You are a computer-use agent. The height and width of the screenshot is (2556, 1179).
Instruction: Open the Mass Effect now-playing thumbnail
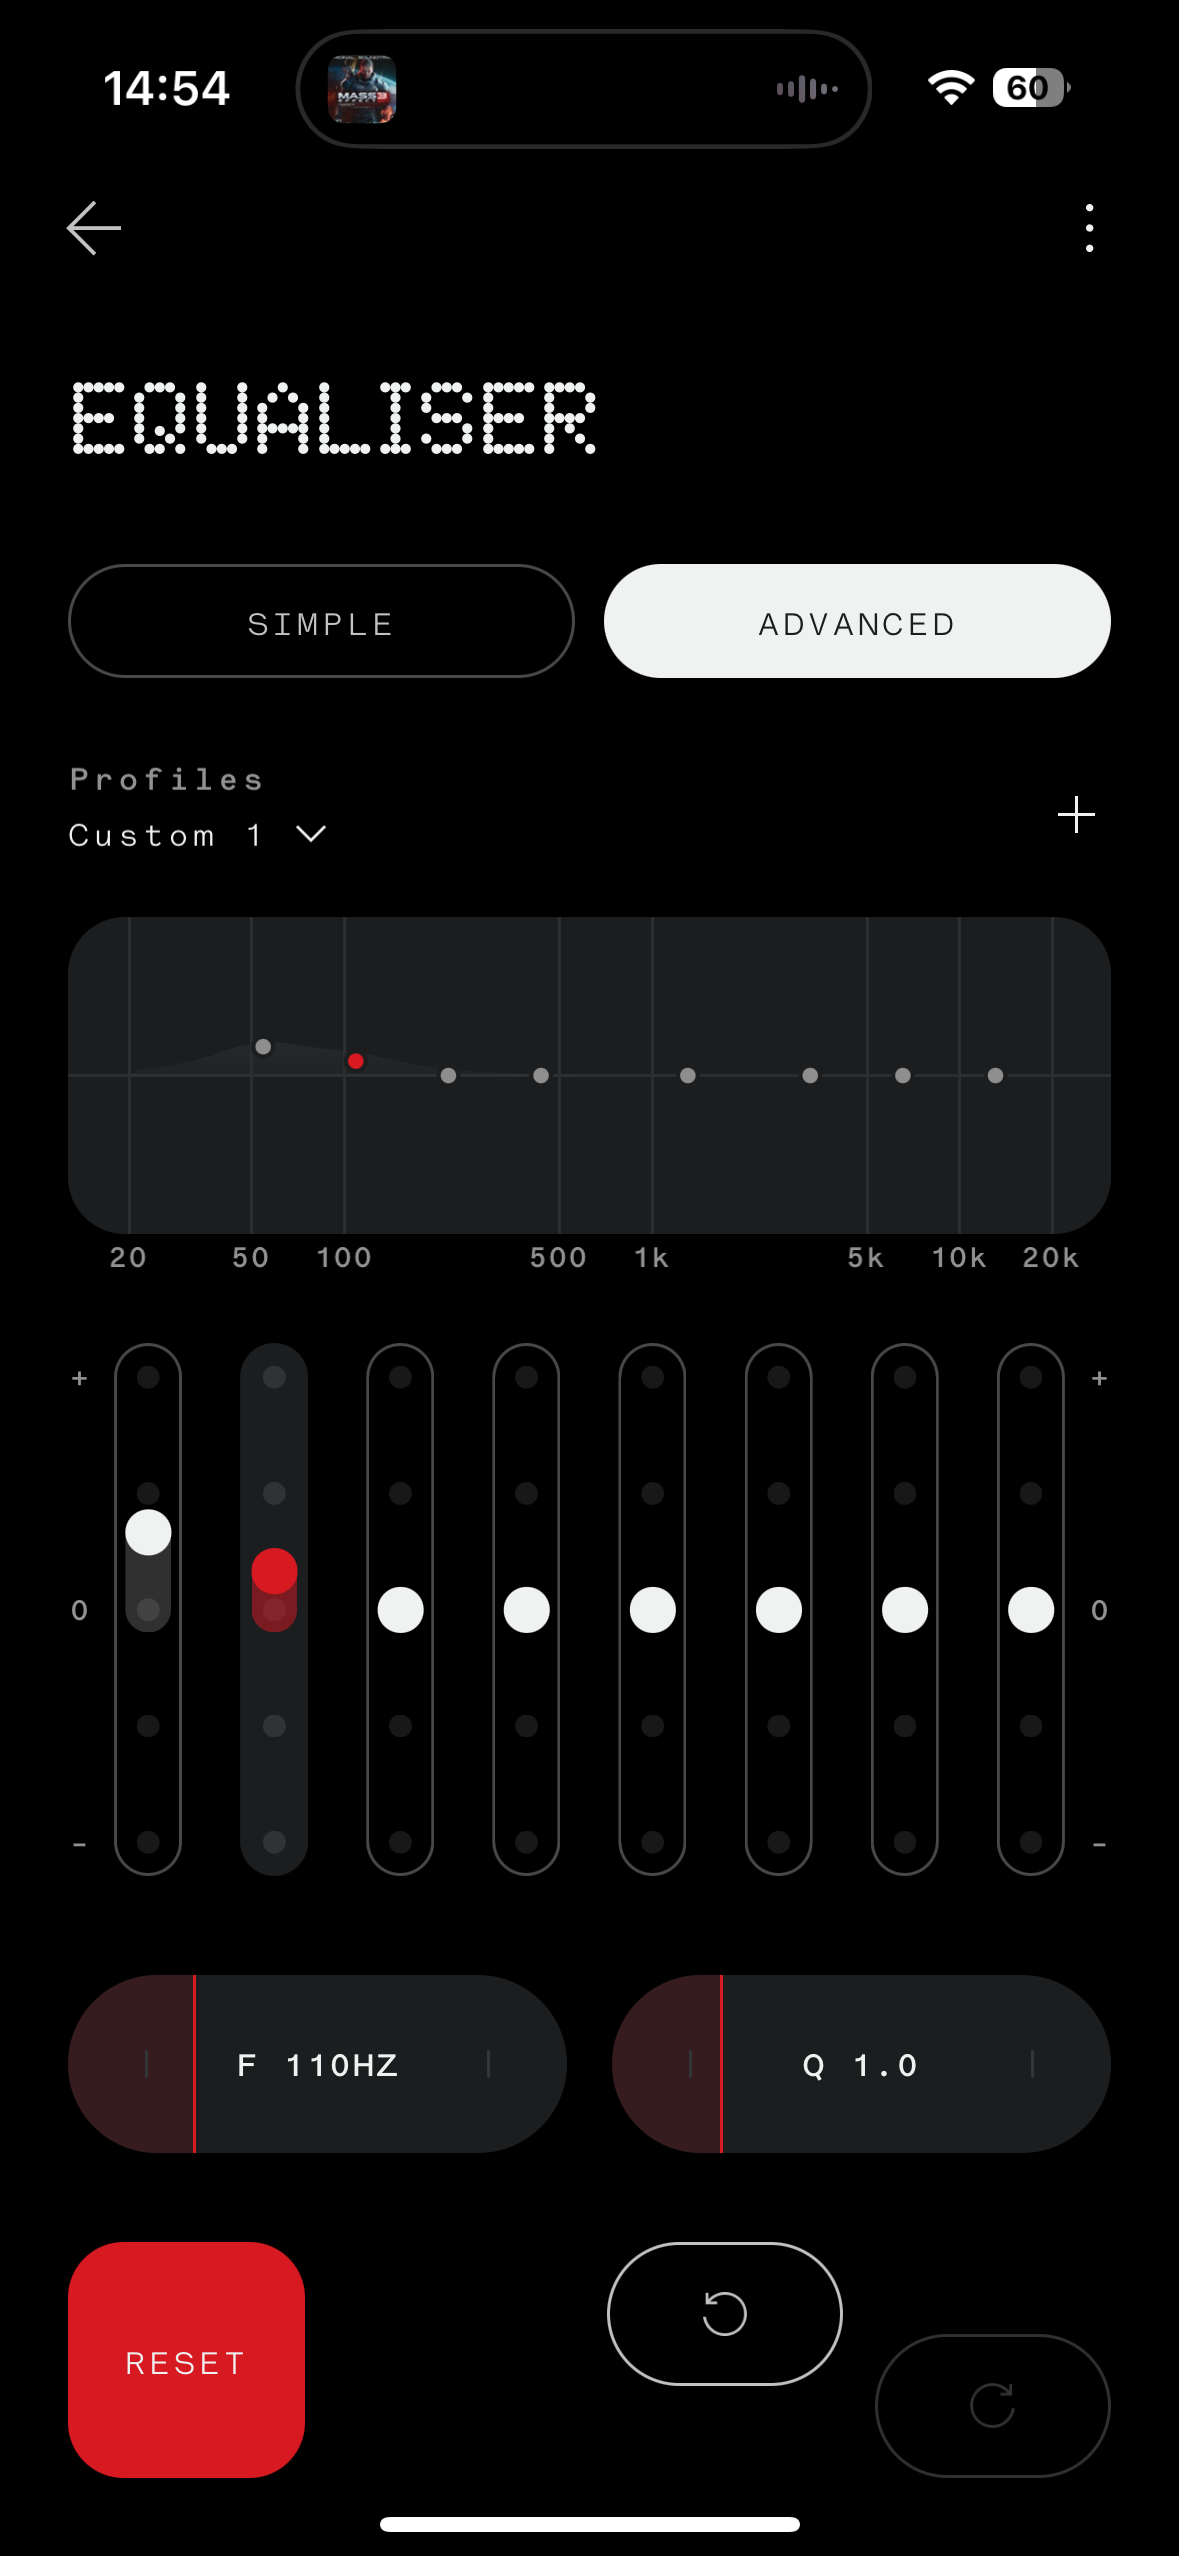pyautogui.click(x=362, y=89)
